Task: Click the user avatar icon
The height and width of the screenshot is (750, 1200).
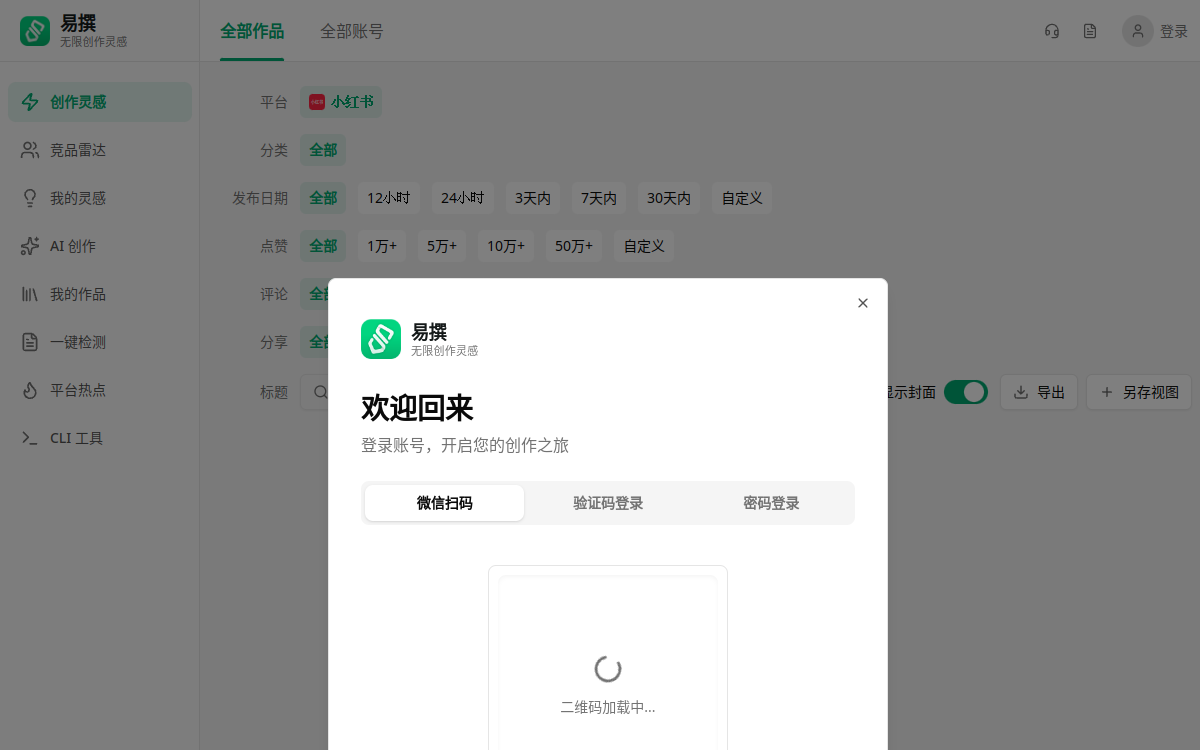Action: [x=1137, y=31]
